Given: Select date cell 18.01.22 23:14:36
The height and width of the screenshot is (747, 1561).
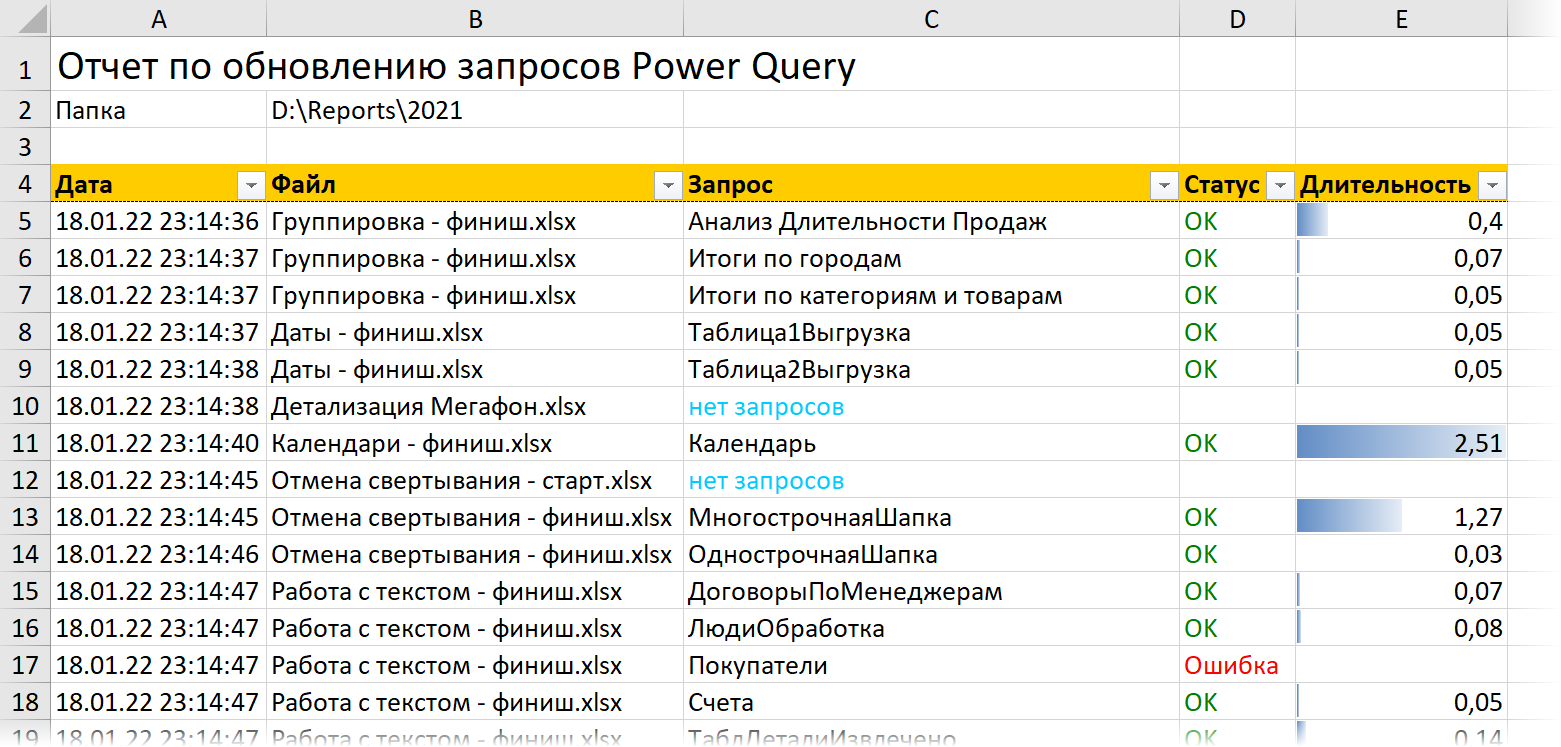Looking at the screenshot, I should 158,221.
